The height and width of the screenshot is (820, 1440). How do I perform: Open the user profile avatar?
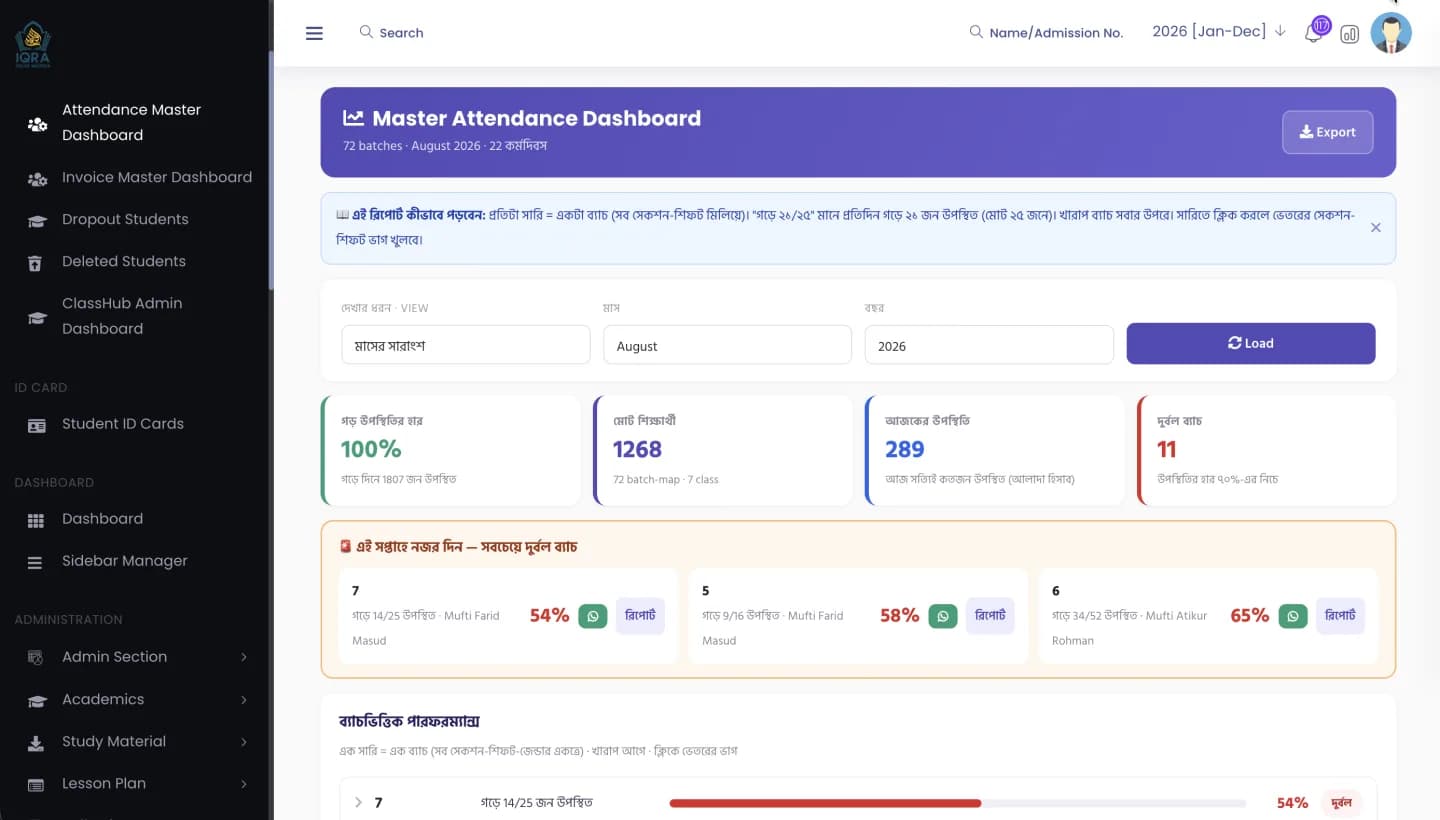[1391, 33]
